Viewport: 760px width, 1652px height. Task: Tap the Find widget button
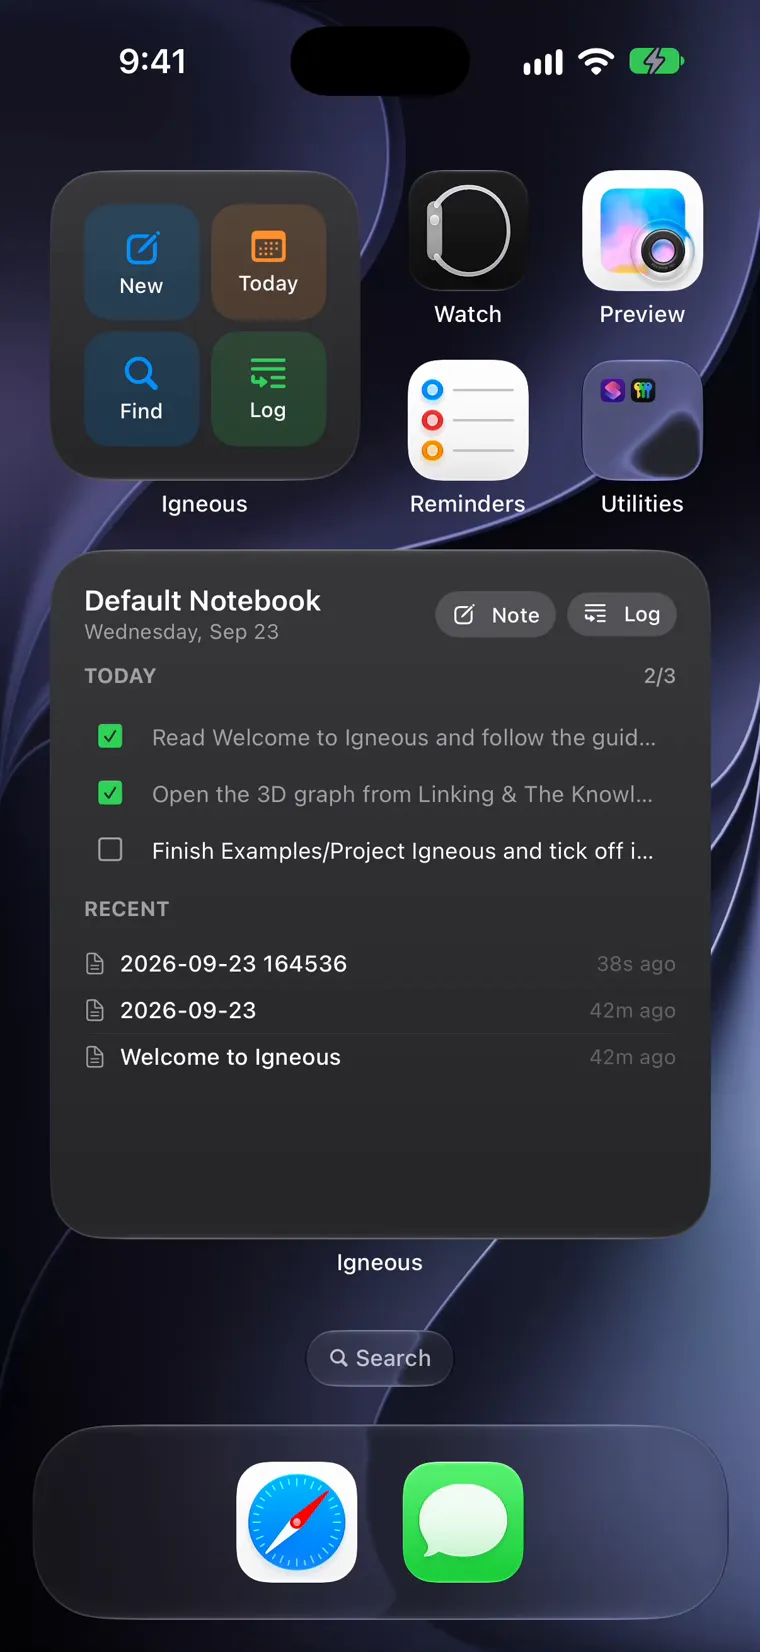(x=141, y=388)
